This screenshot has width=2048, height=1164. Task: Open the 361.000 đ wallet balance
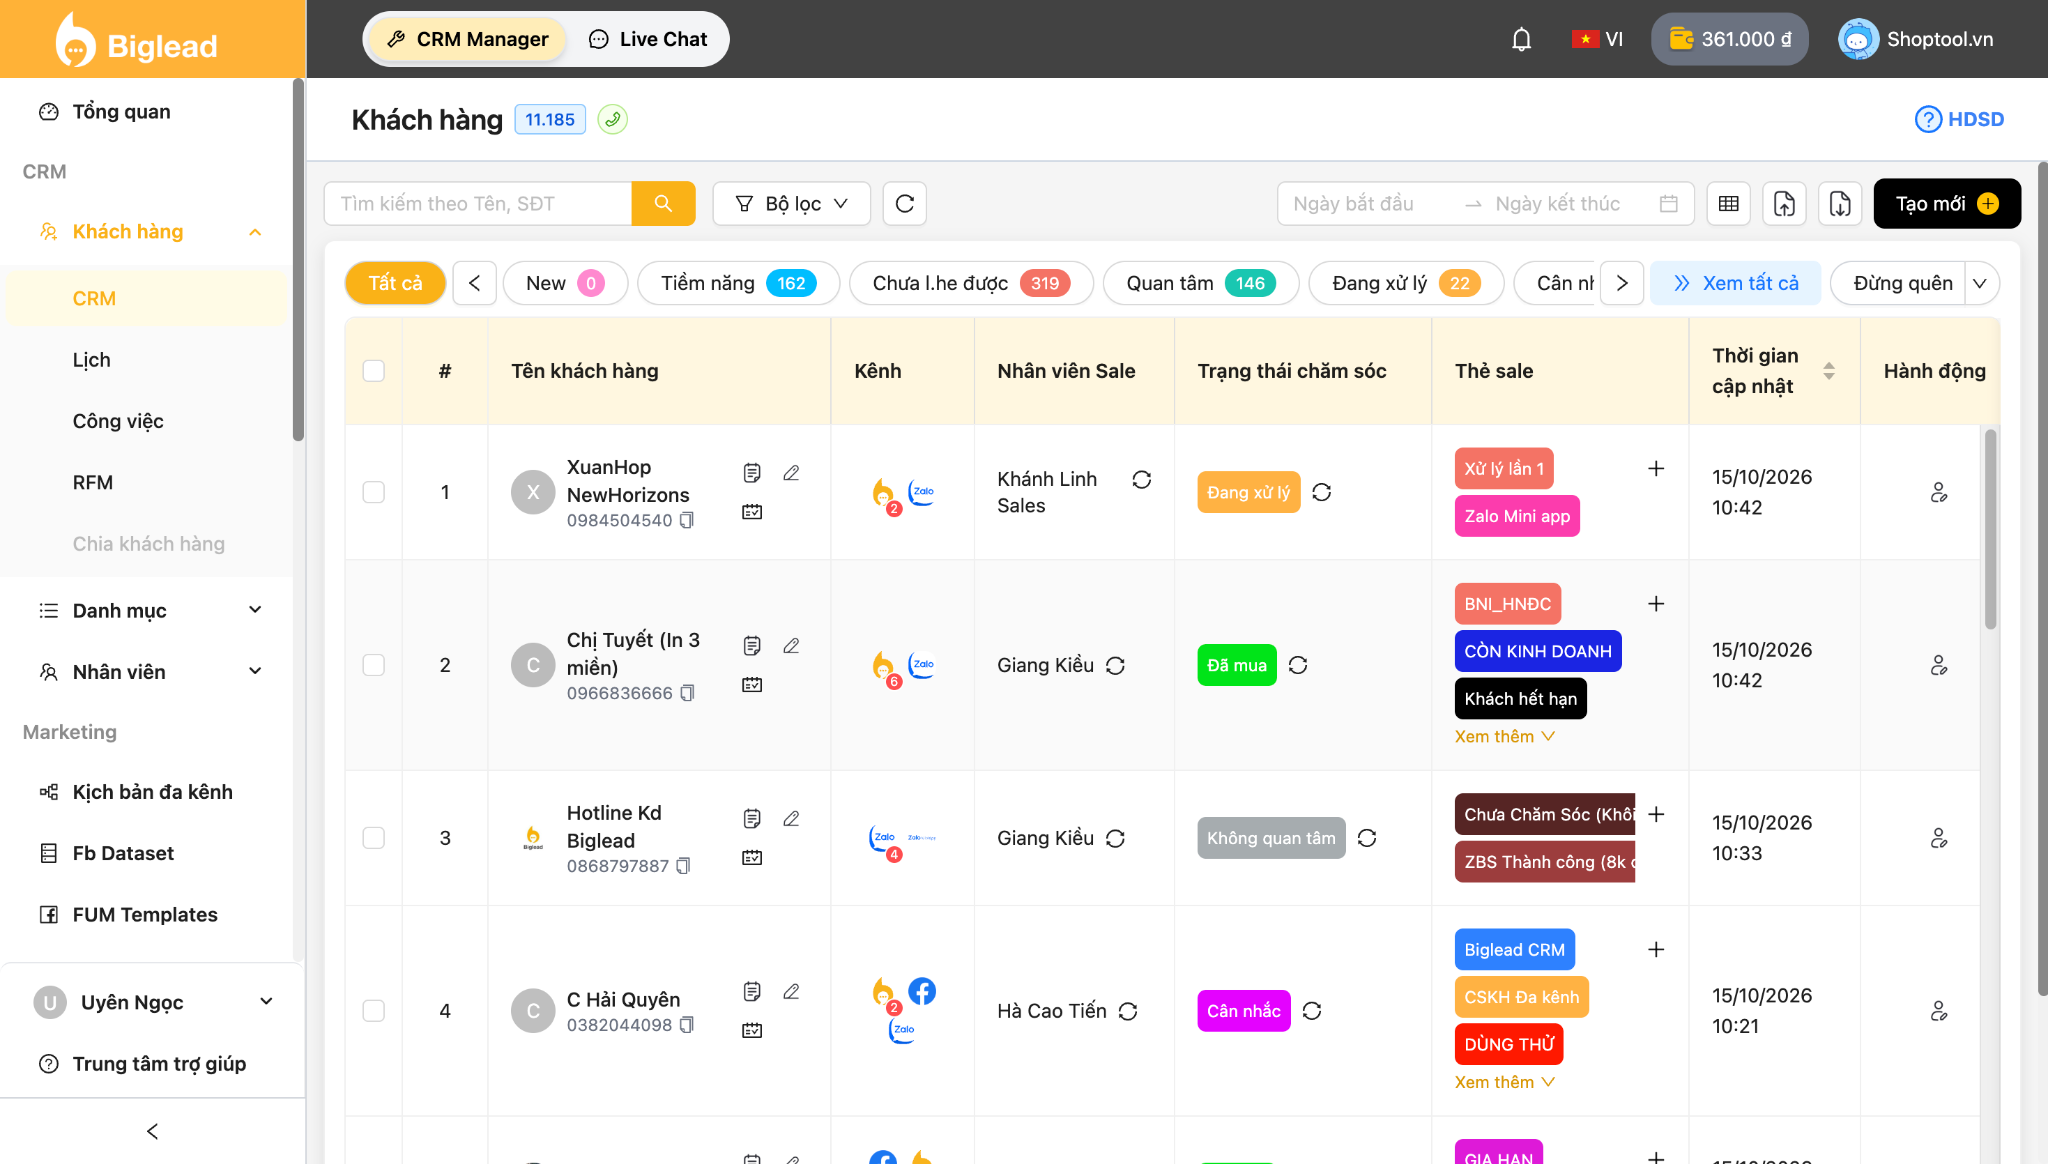1729,39
